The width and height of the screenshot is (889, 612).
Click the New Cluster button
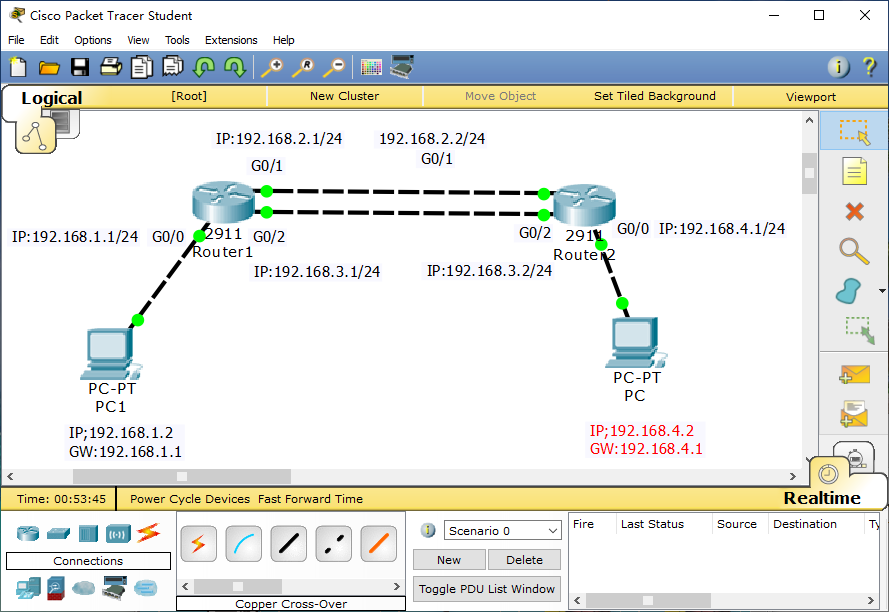tap(344, 96)
